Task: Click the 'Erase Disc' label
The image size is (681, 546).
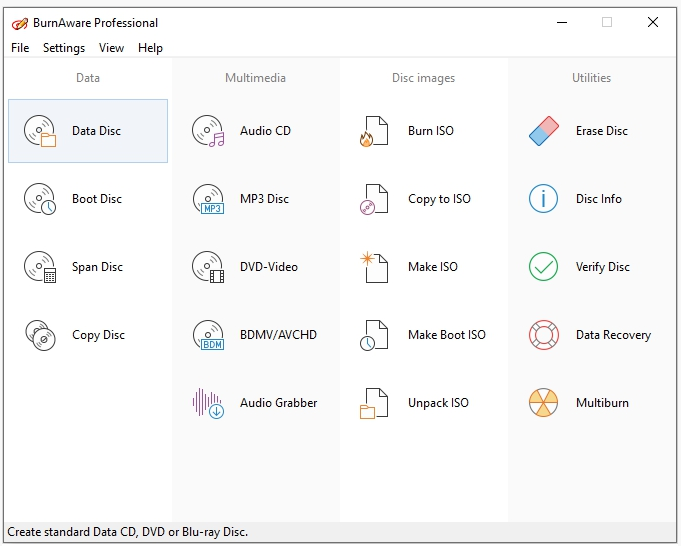Action: 602,131
